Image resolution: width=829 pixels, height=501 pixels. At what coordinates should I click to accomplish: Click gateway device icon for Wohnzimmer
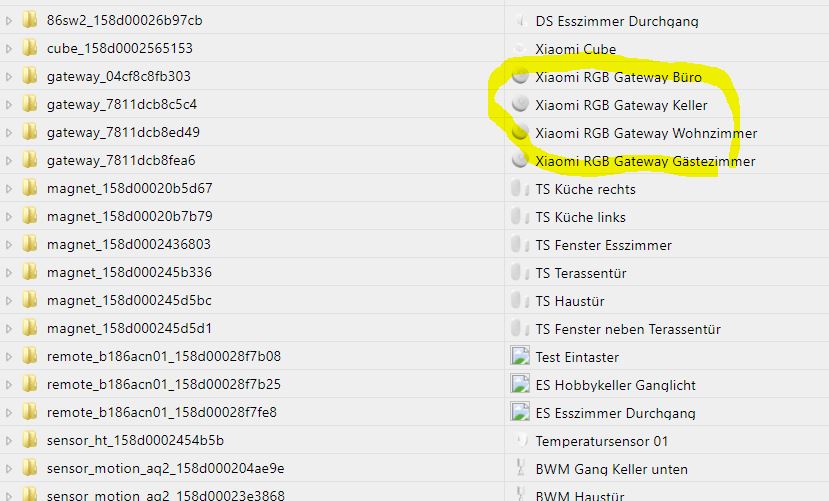520,132
